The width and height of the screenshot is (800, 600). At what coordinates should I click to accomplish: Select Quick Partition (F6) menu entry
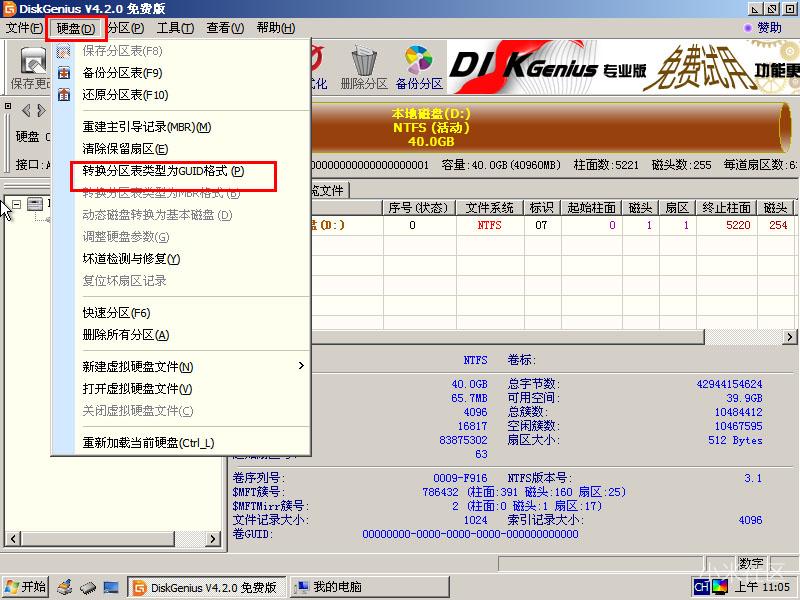pos(116,313)
